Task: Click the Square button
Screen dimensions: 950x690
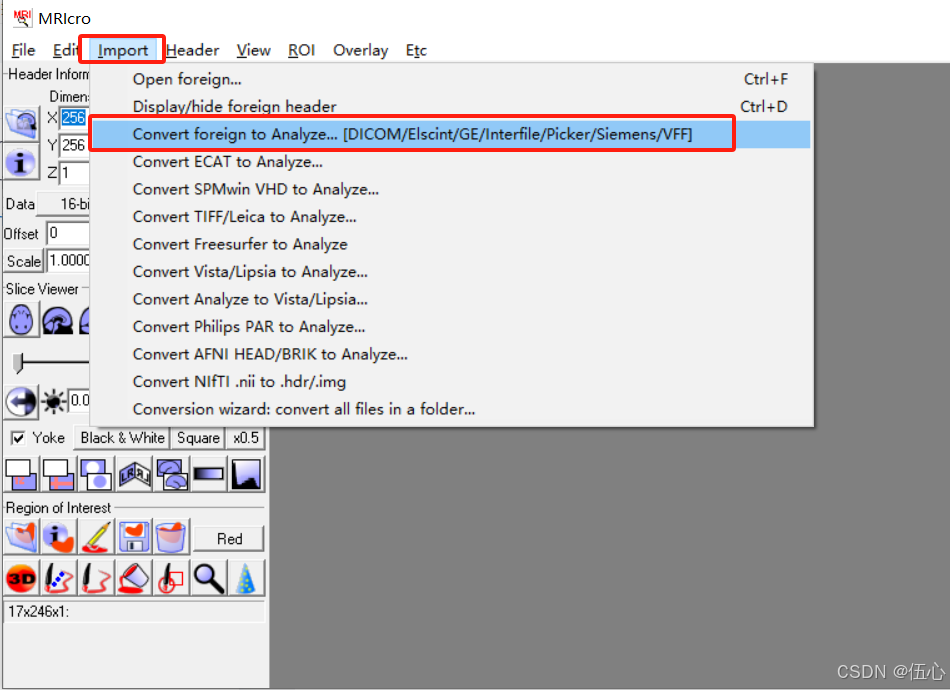Action: click(198, 438)
